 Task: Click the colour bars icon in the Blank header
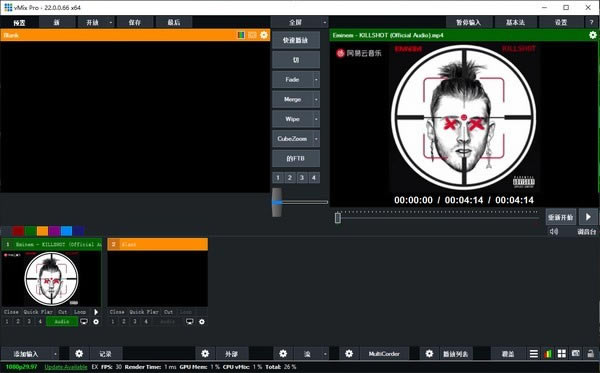pos(241,35)
